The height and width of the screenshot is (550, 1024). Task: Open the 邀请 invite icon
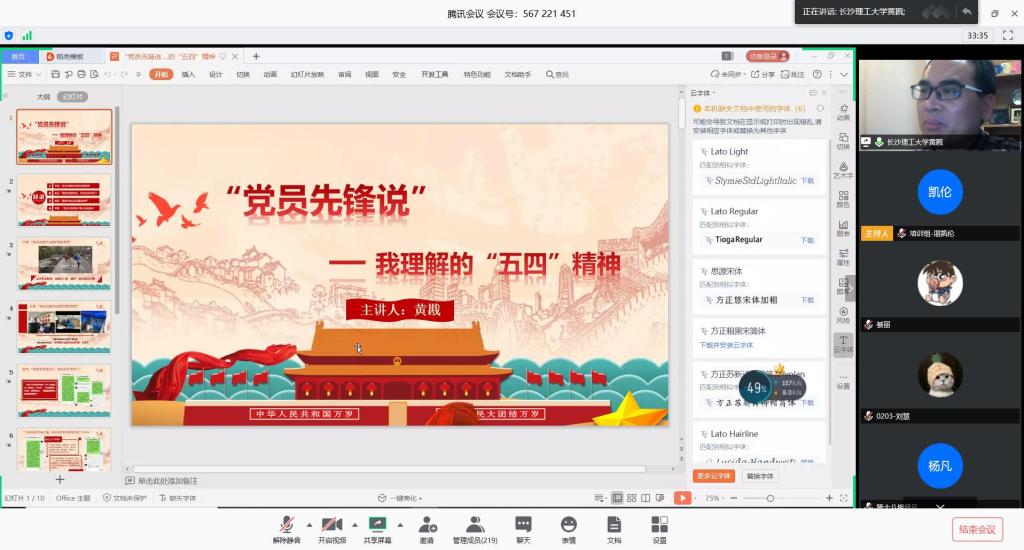[427, 524]
